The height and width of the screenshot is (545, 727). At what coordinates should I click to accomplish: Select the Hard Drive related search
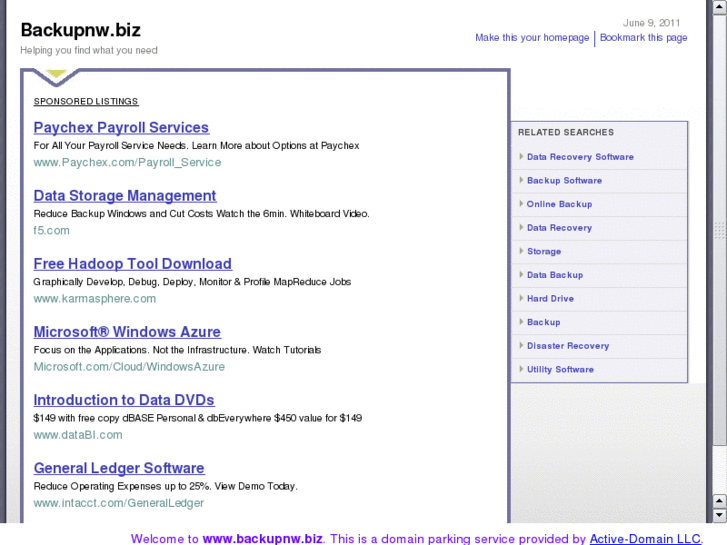550,299
